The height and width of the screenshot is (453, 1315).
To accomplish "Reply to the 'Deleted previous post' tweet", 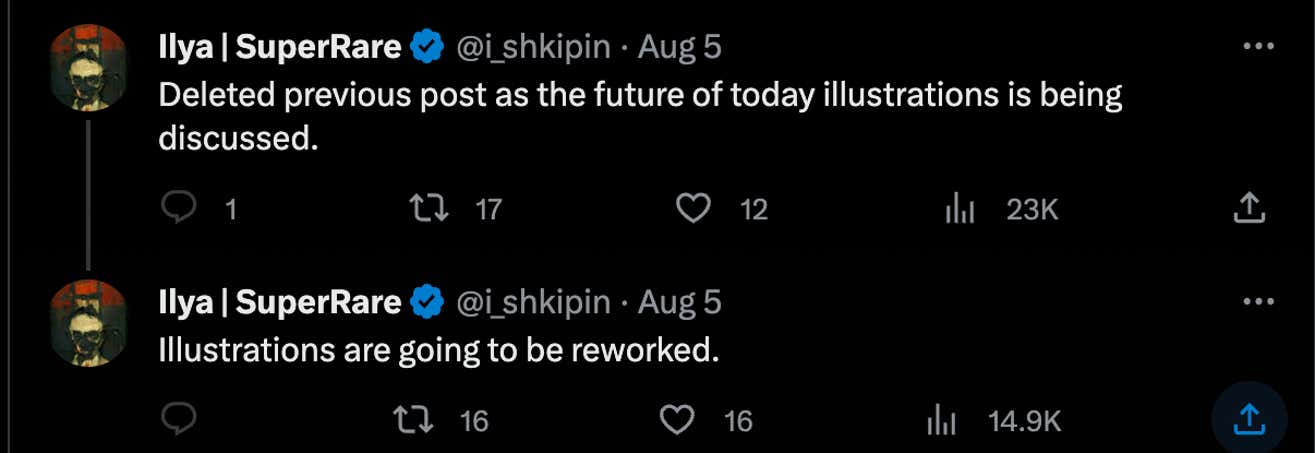I will coord(178,208).
